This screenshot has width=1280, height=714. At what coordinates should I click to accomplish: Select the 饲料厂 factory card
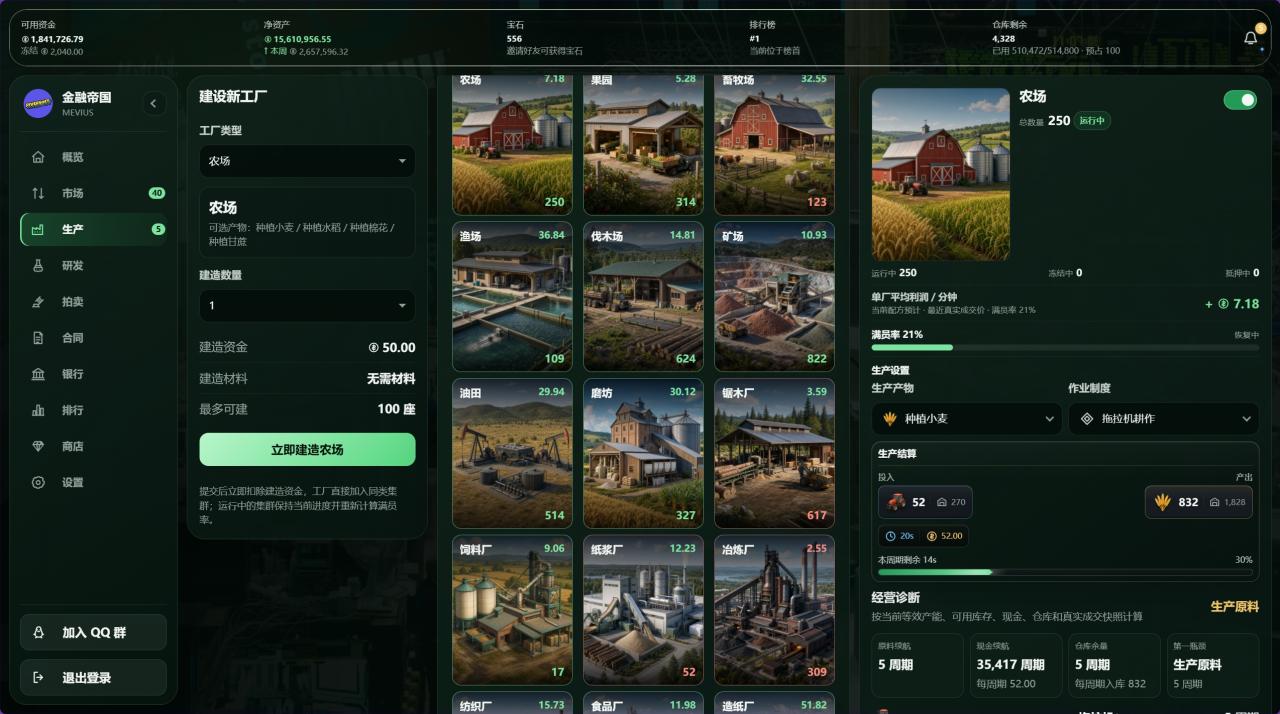coord(512,610)
